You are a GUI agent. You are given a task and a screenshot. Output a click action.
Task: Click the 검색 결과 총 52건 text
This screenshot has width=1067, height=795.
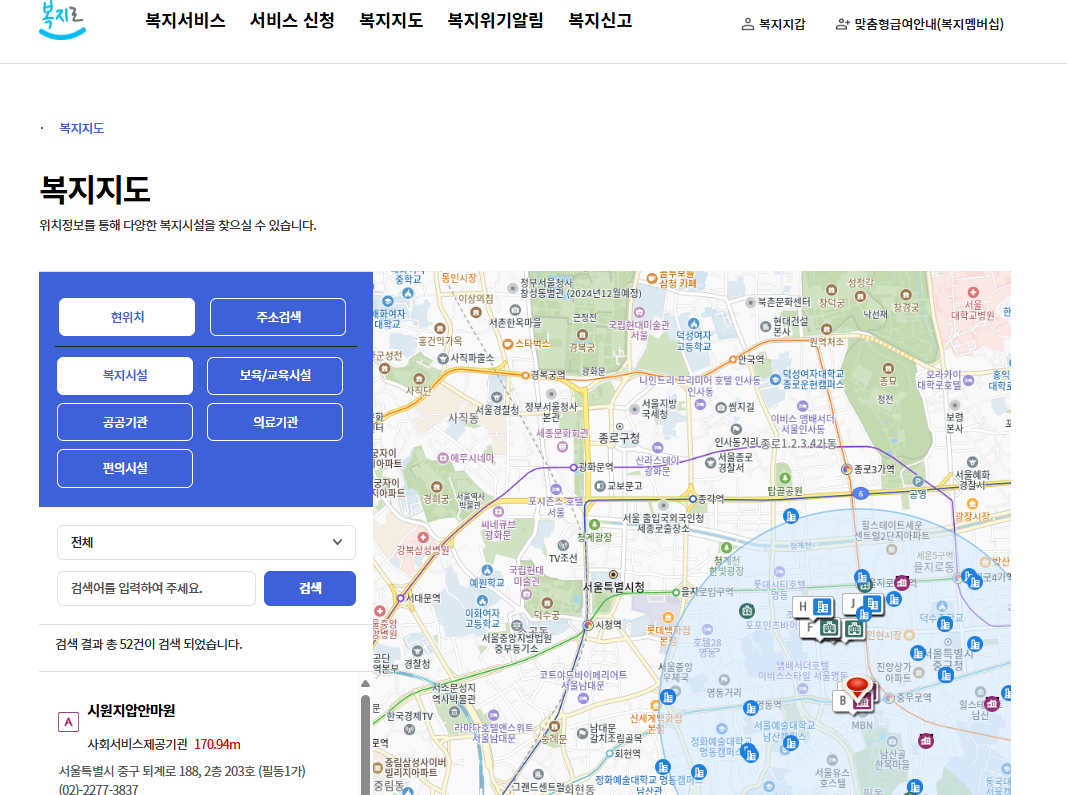point(148,644)
